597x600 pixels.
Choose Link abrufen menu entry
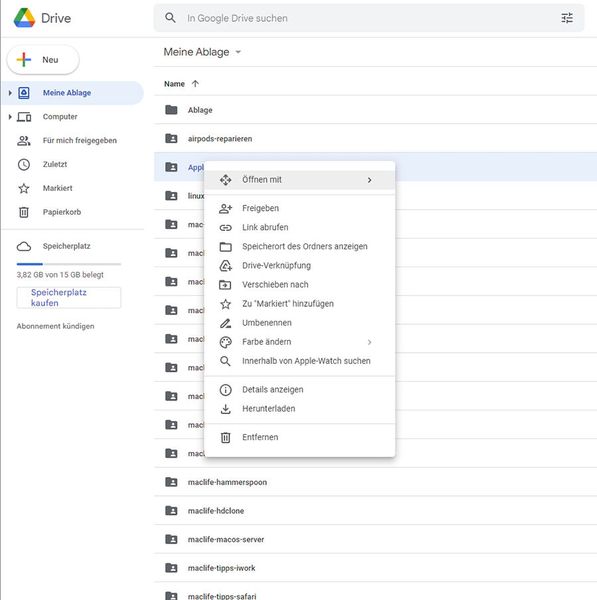point(300,227)
